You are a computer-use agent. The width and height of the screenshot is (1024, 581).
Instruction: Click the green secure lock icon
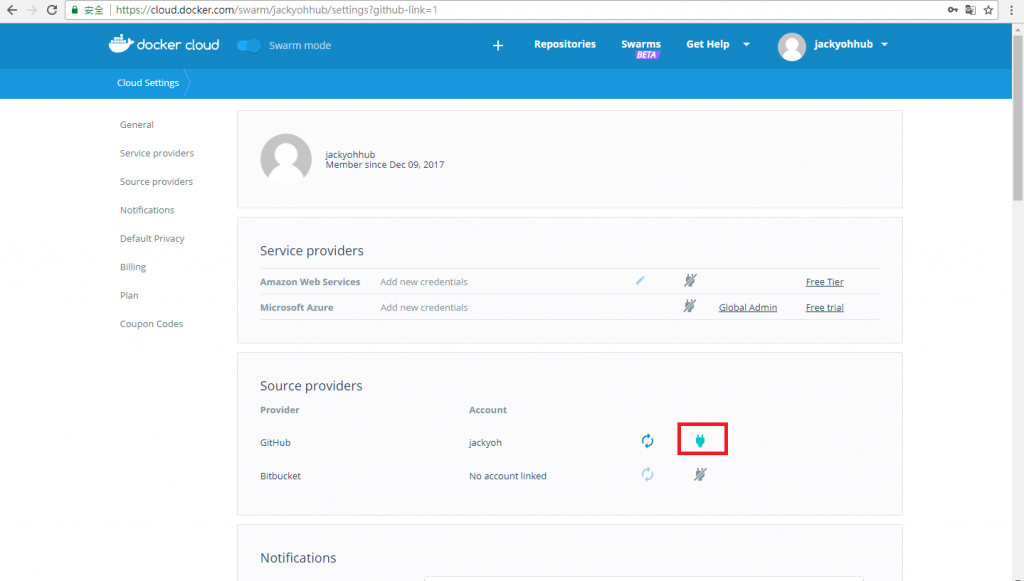click(x=74, y=10)
